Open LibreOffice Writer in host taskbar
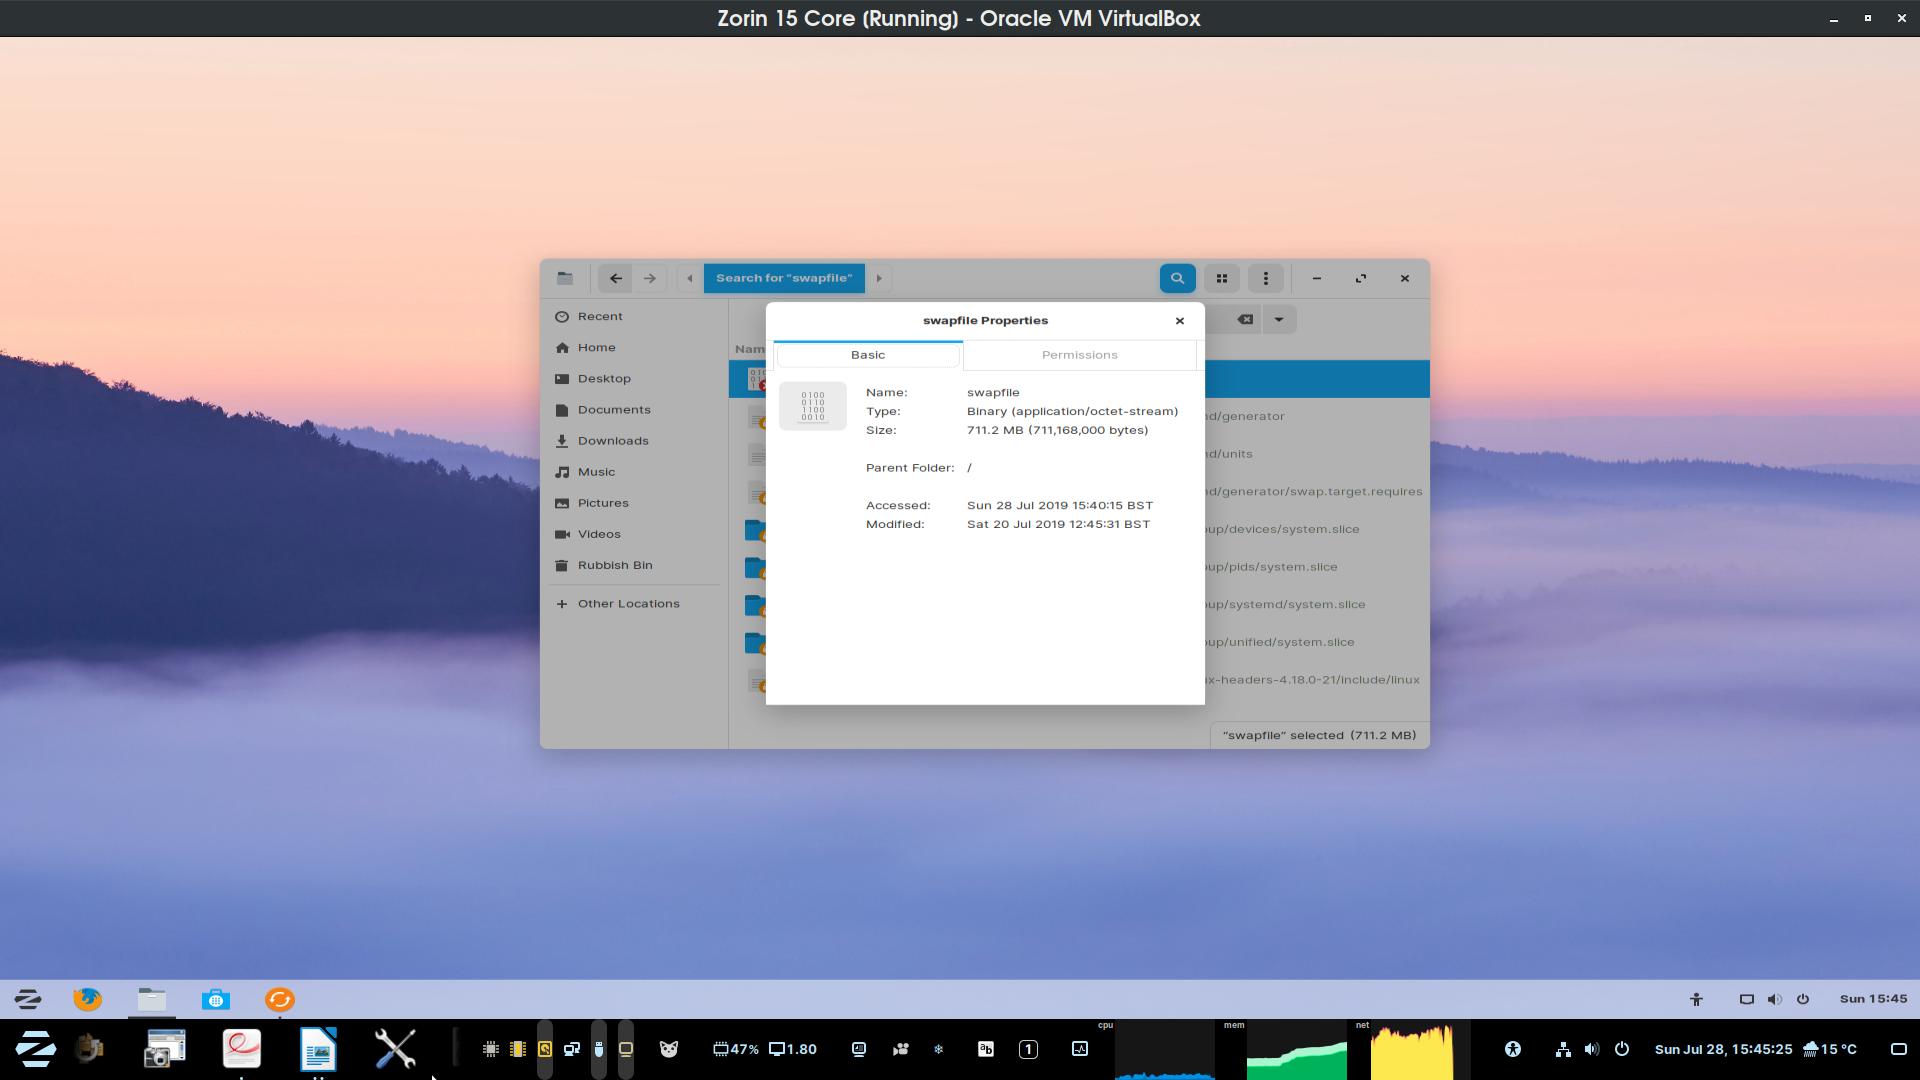Image resolution: width=1920 pixels, height=1080 pixels. [x=318, y=1049]
